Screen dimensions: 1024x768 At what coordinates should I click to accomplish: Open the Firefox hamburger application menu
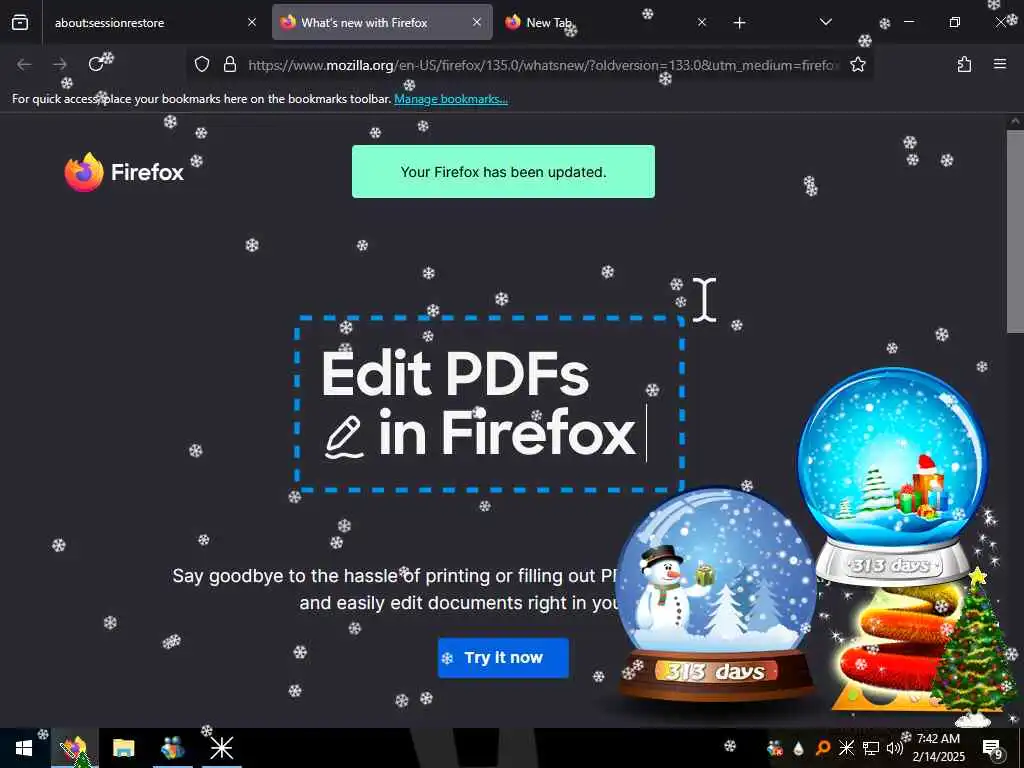point(1000,64)
